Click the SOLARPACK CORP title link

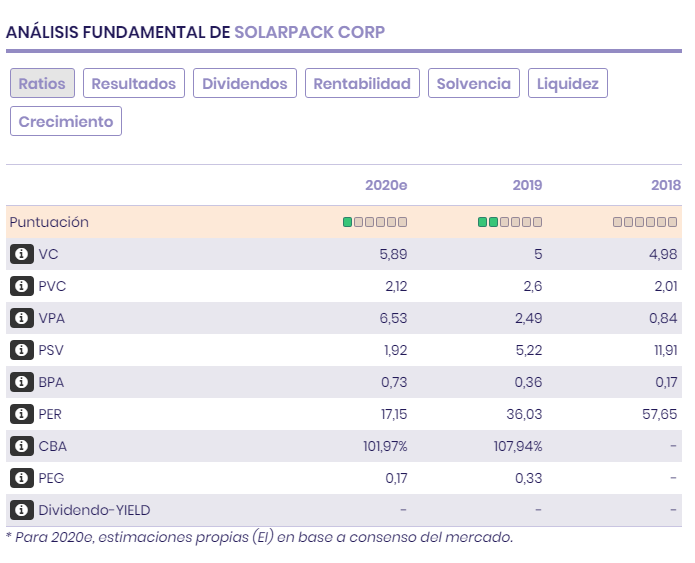(309, 32)
